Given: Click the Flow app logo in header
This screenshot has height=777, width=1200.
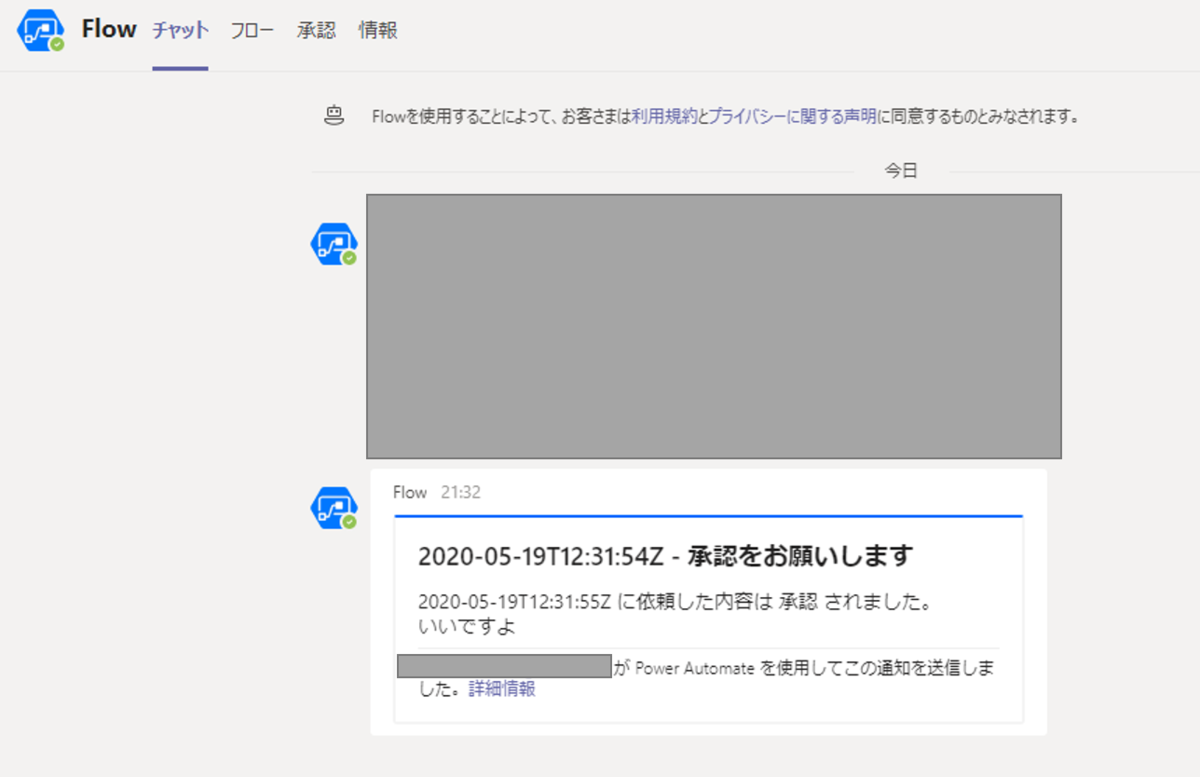Looking at the screenshot, I should [41, 31].
